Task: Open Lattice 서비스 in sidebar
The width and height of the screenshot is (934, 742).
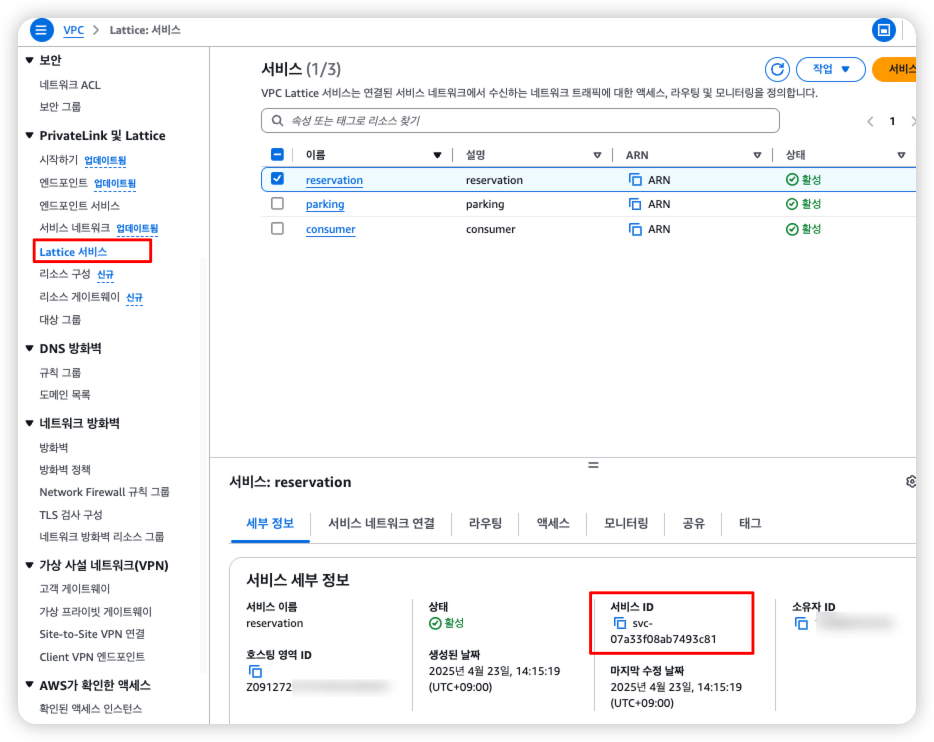Action: tap(73, 252)
